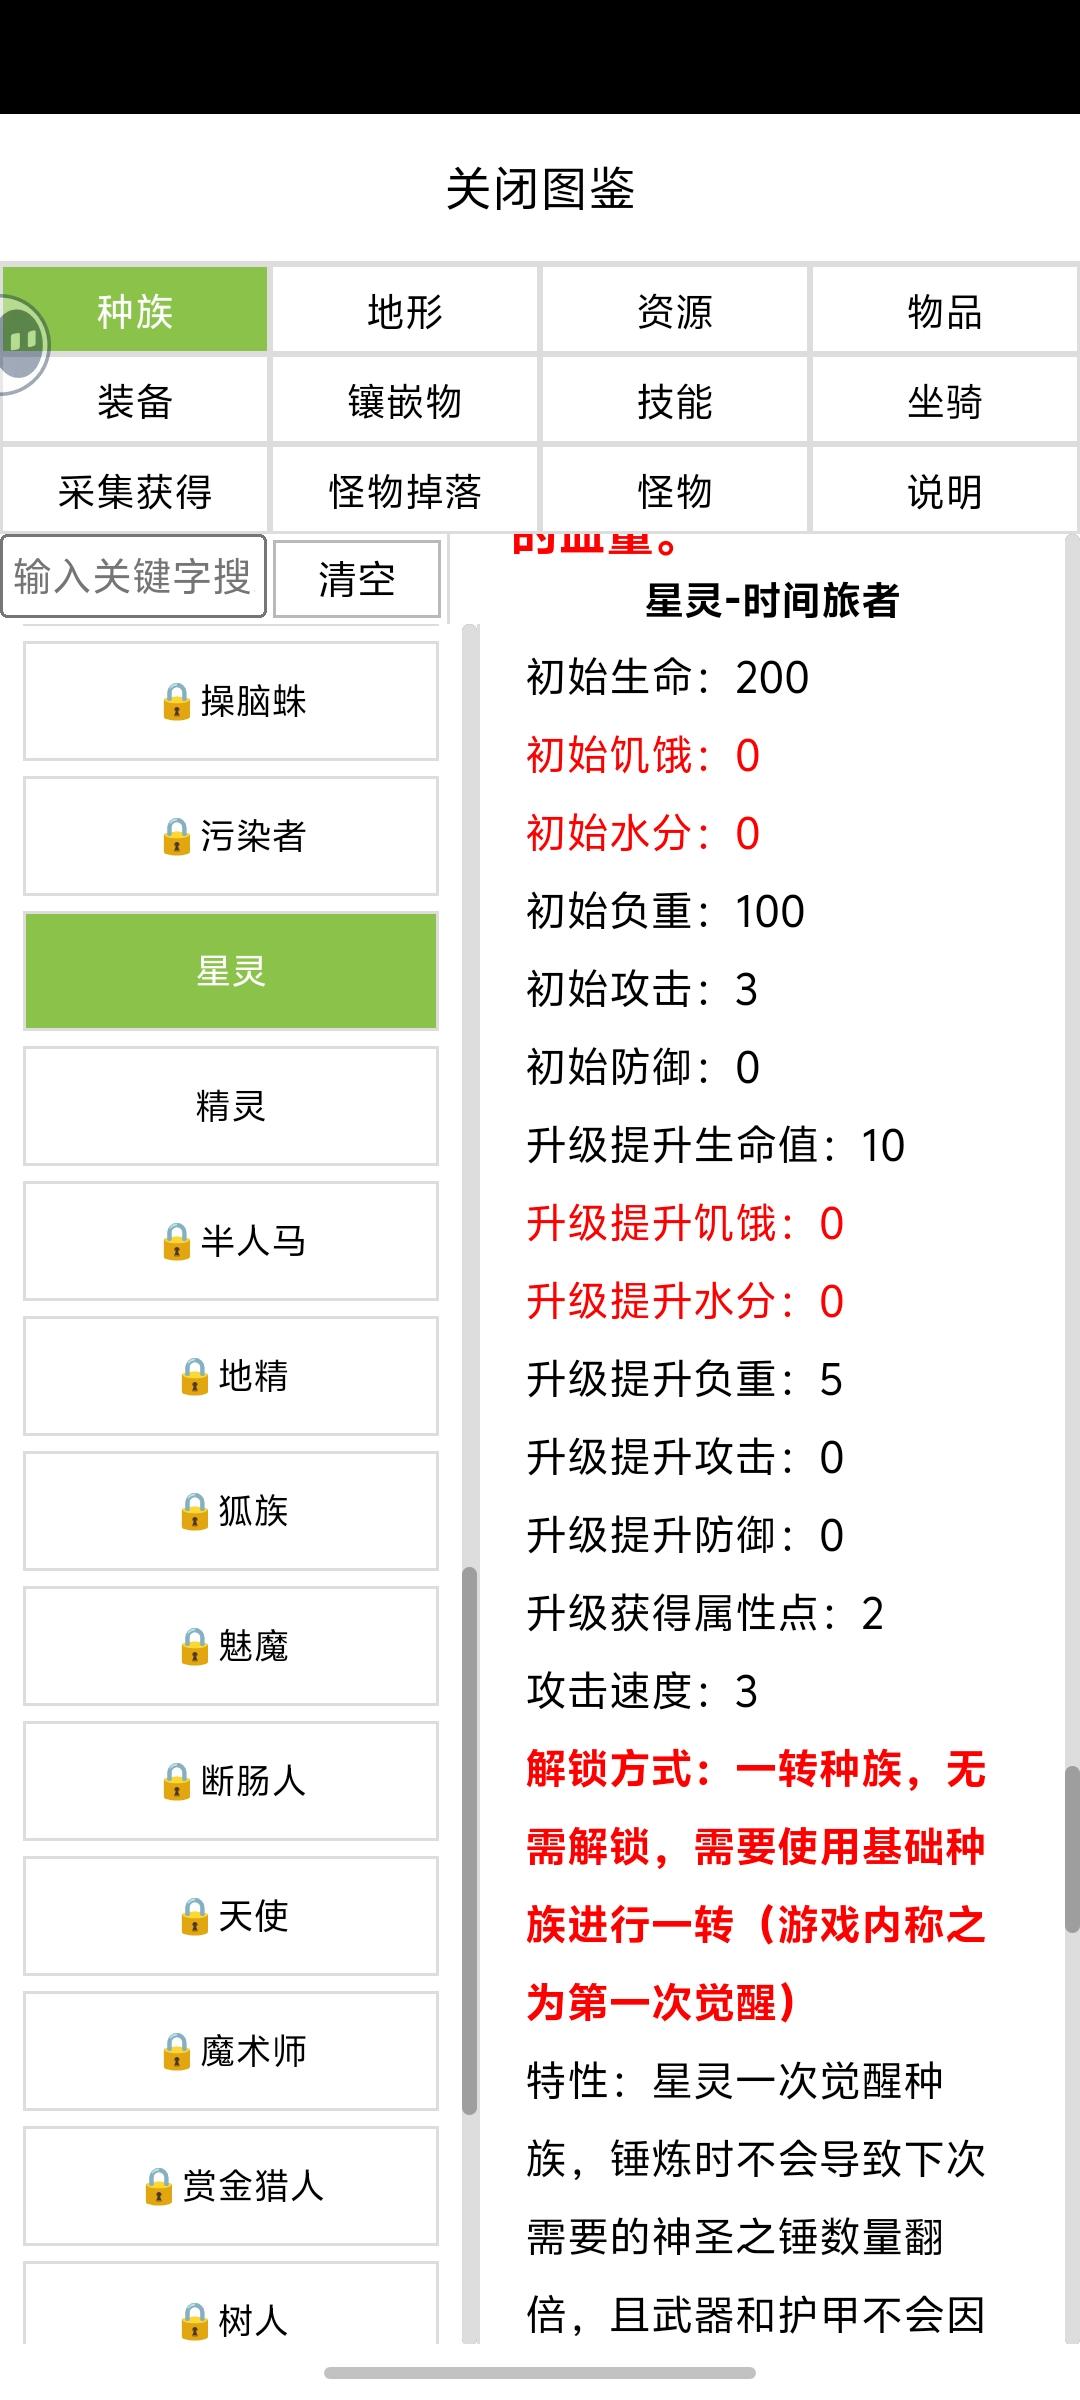Select 精灵 in the race list
This screenshot has width=1080, height=2400.
click(231, 1106)
